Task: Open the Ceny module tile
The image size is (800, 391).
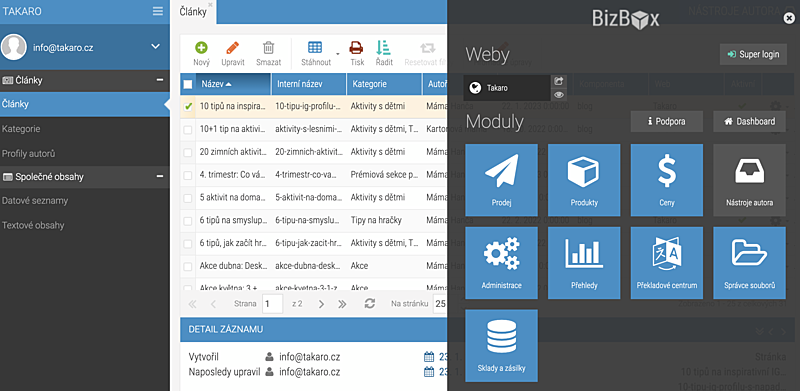Action: coord(667,180)
